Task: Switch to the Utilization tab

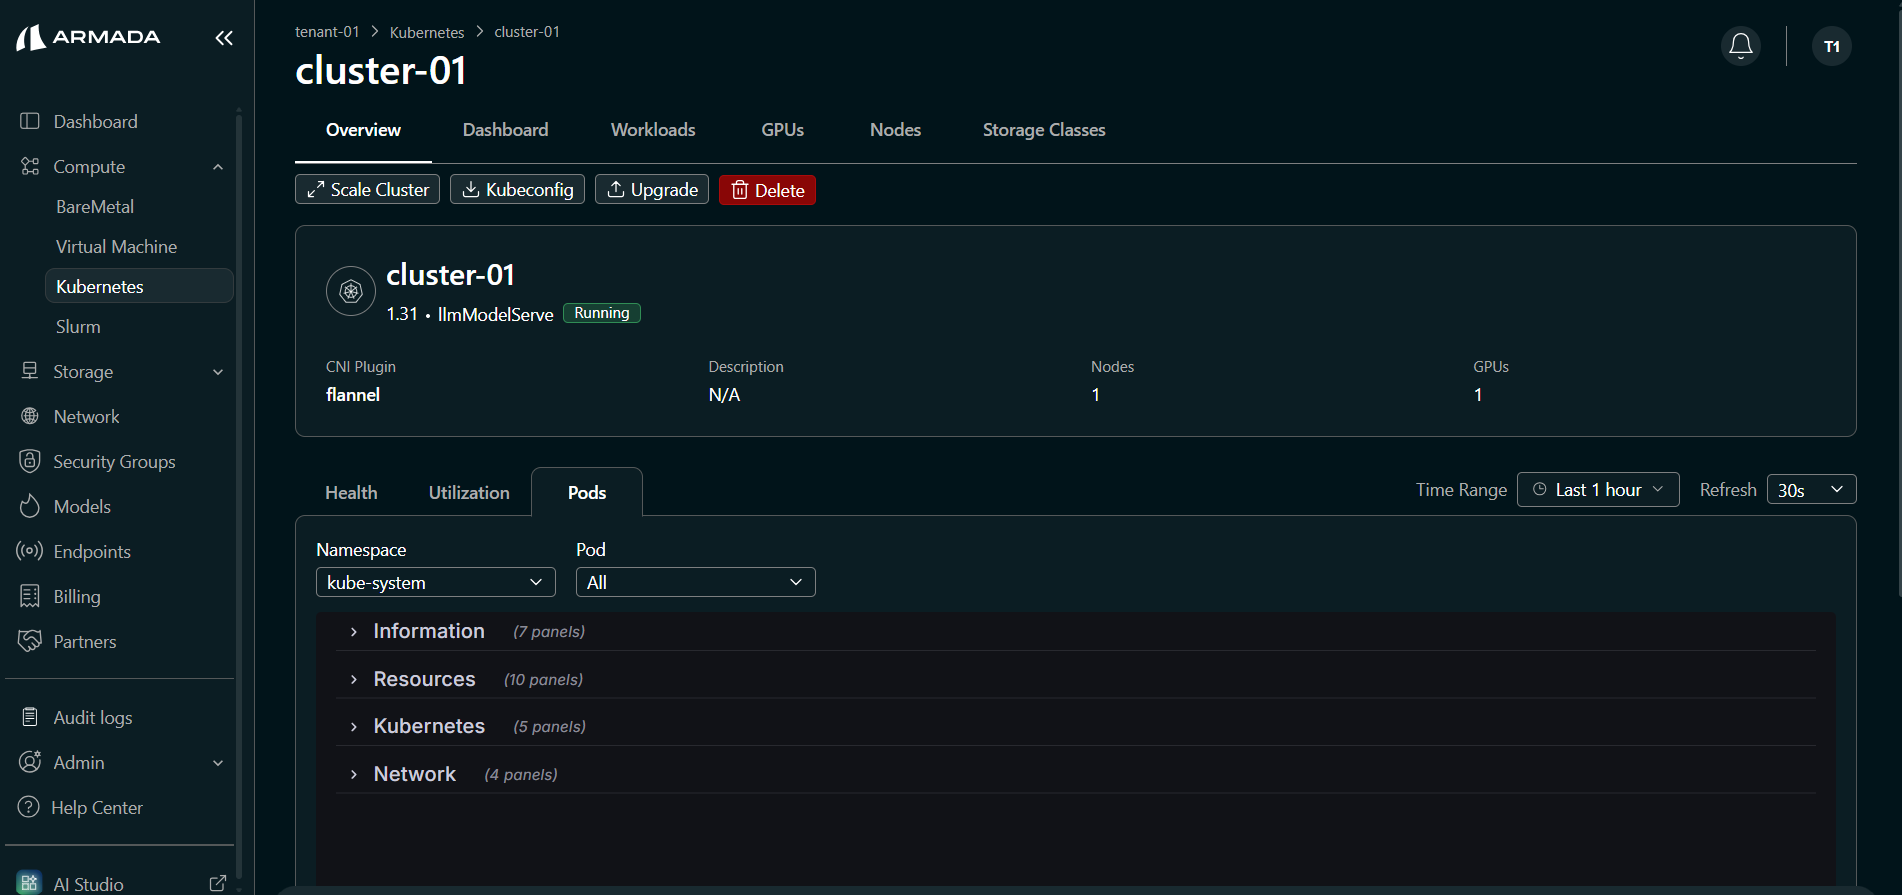Action: click(469, 493)
